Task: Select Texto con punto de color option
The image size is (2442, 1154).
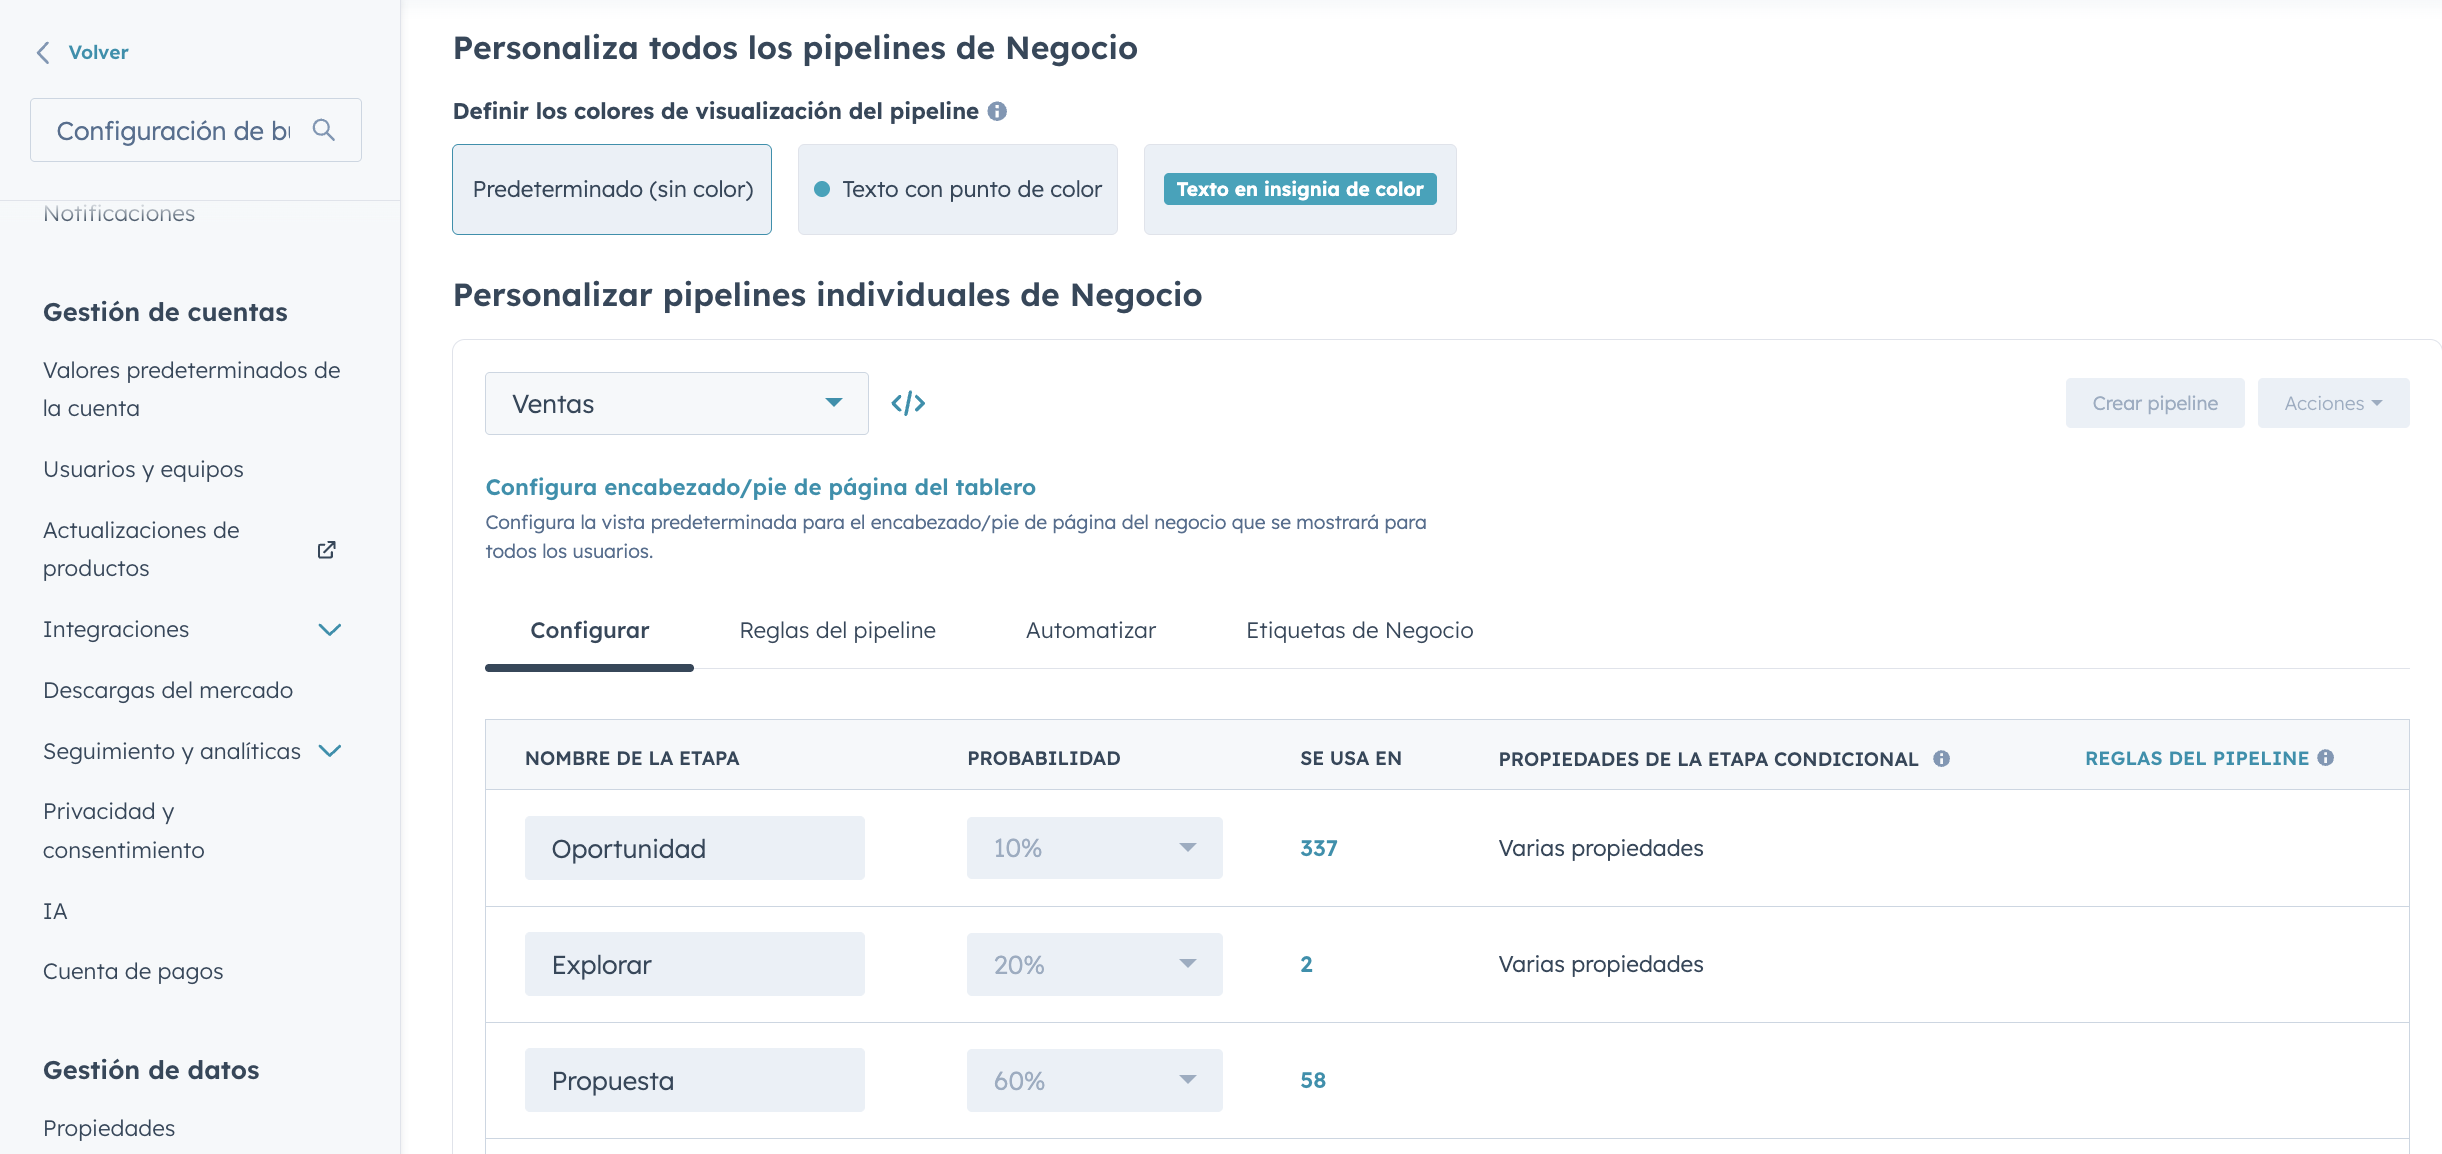Action: point(957,189)
